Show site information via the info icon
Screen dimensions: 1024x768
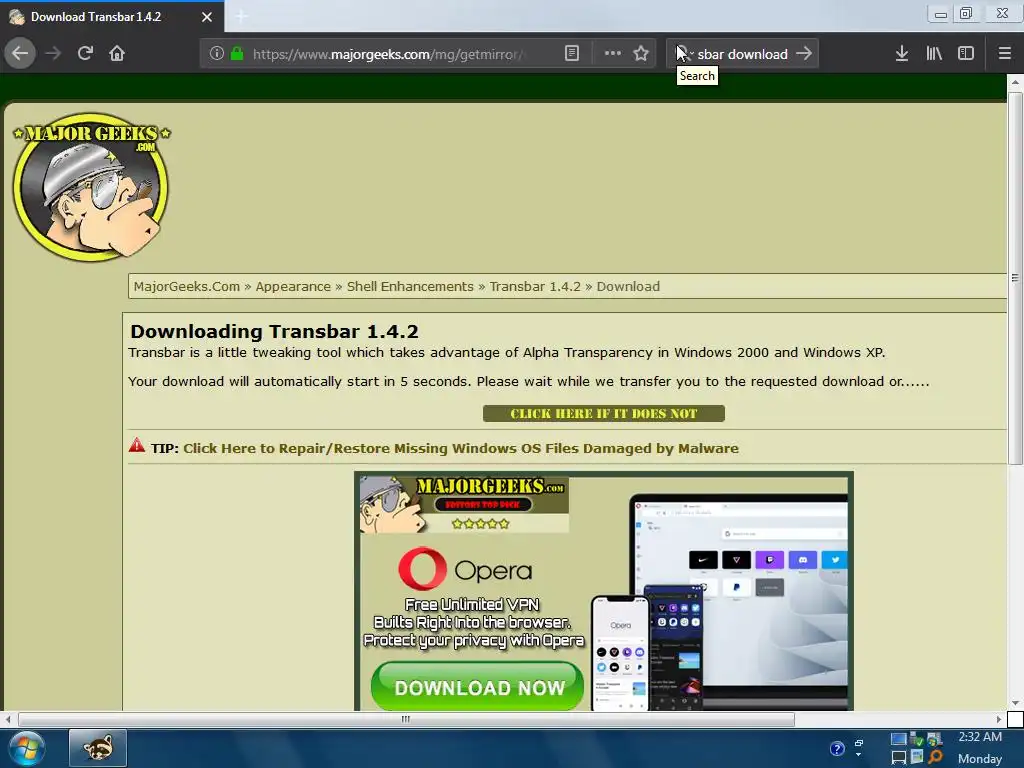click(x=217, y=54)
